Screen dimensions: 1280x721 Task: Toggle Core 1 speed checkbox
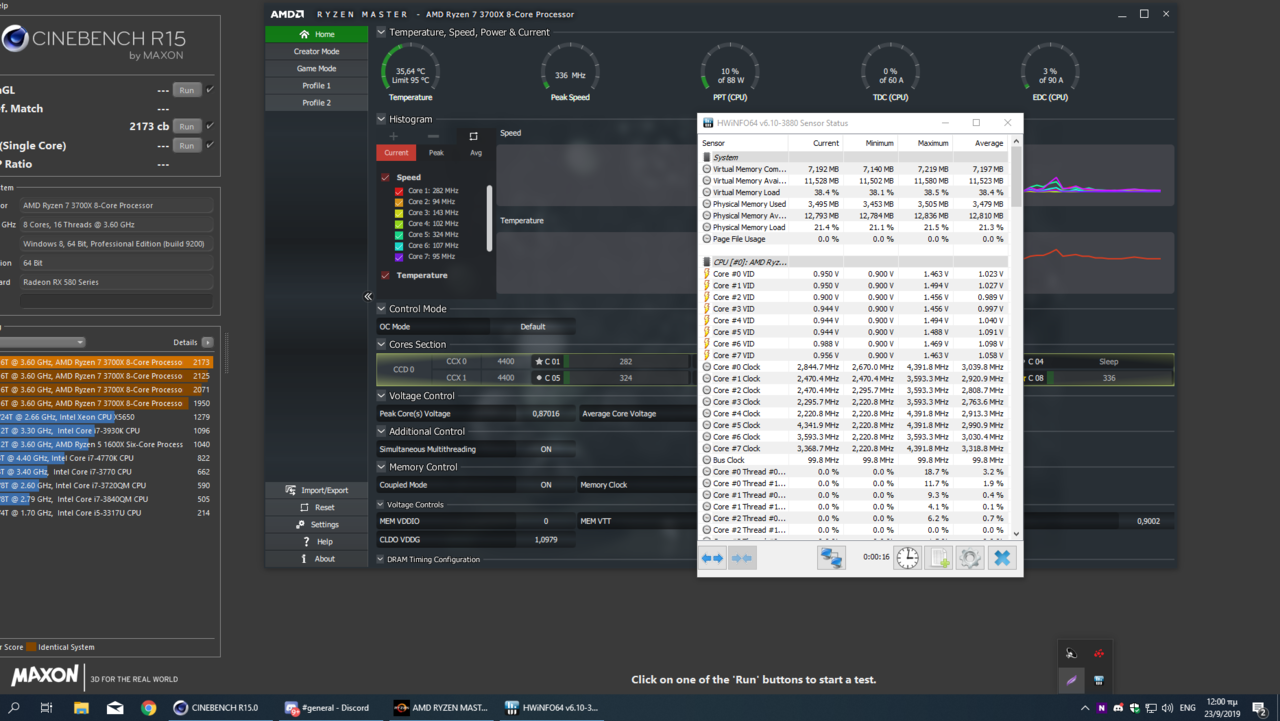click(x=399, y=190)
